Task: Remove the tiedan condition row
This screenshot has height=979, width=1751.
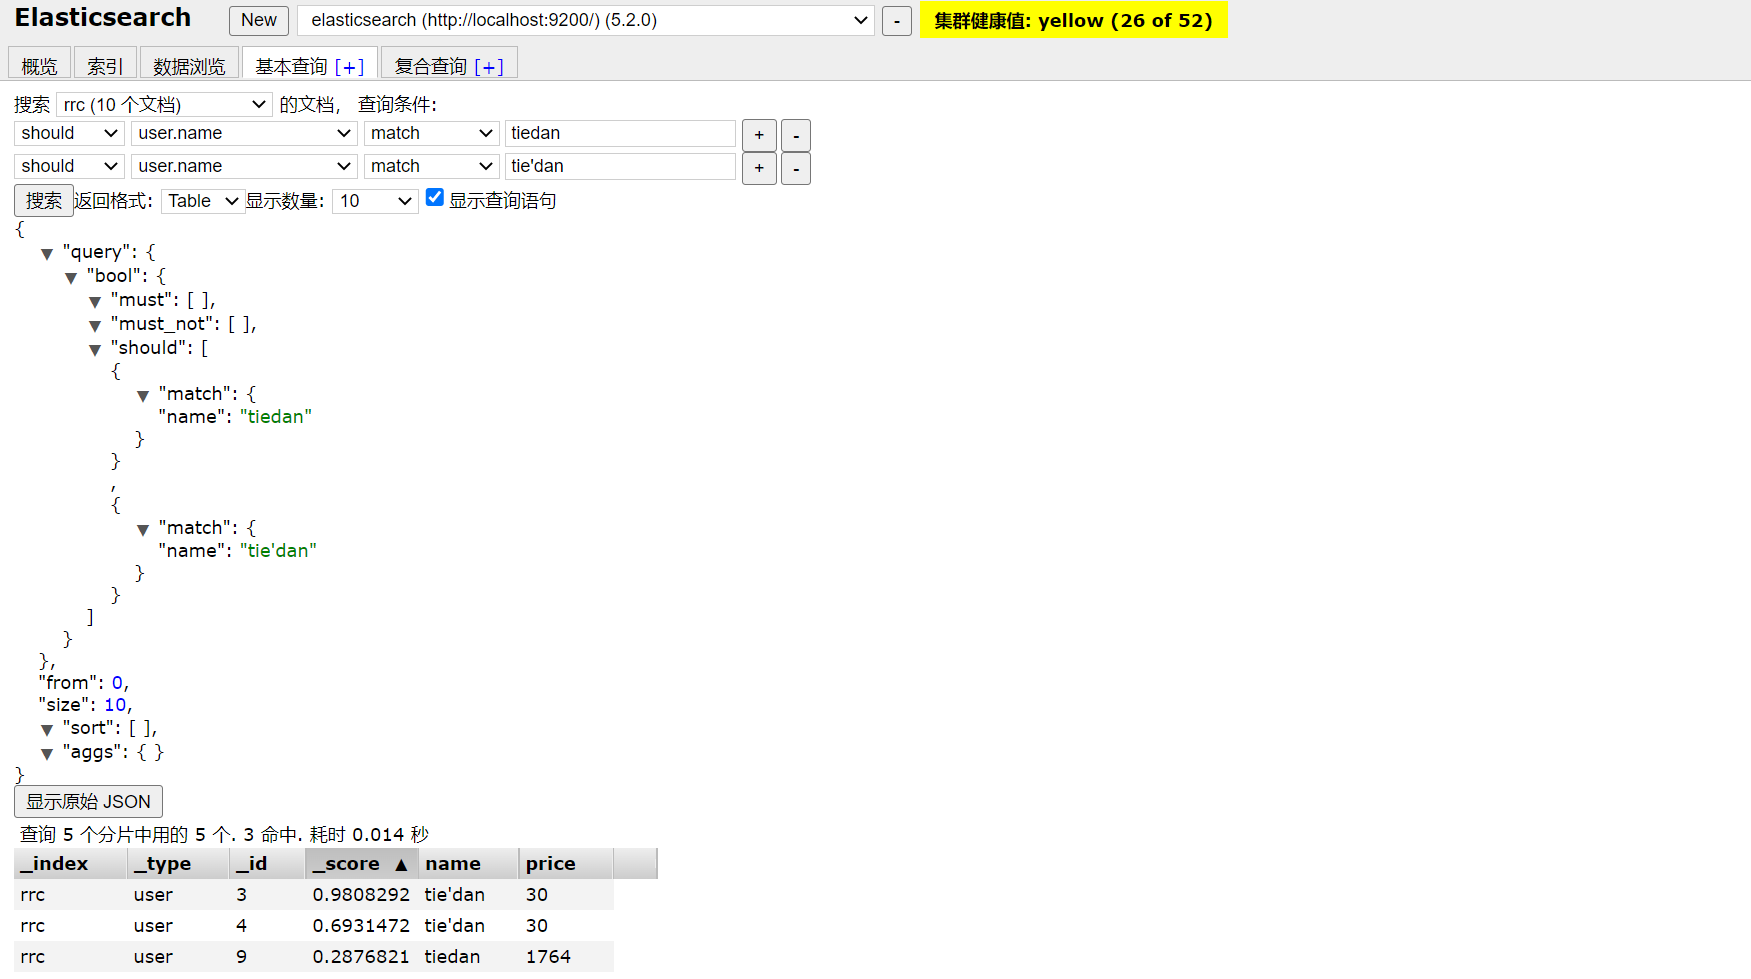Action: [796, 135]
